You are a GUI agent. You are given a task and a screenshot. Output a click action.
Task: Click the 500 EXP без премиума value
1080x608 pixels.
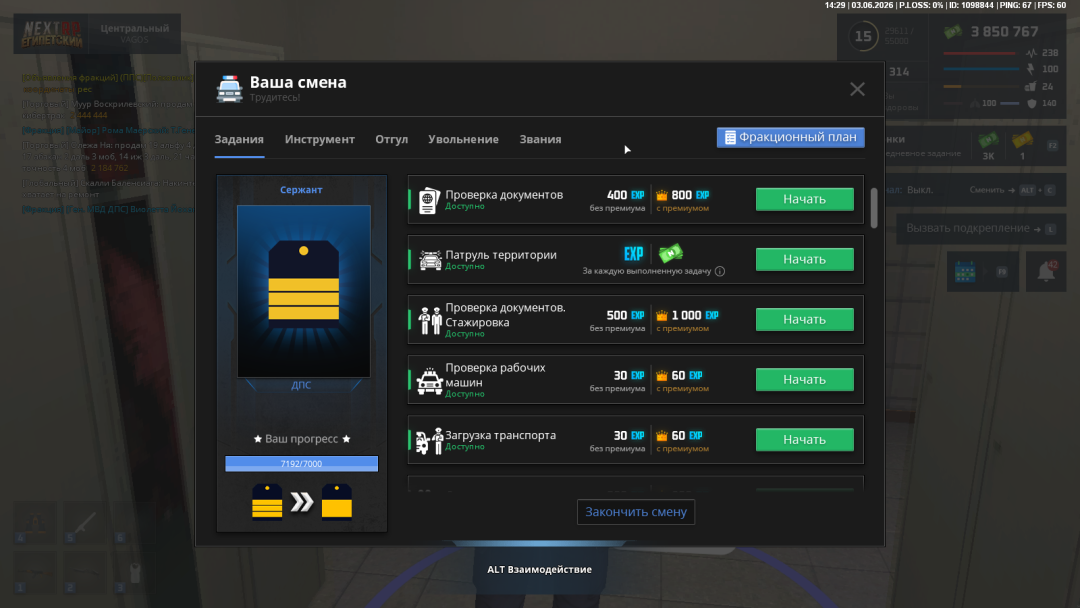coord(625,315)
